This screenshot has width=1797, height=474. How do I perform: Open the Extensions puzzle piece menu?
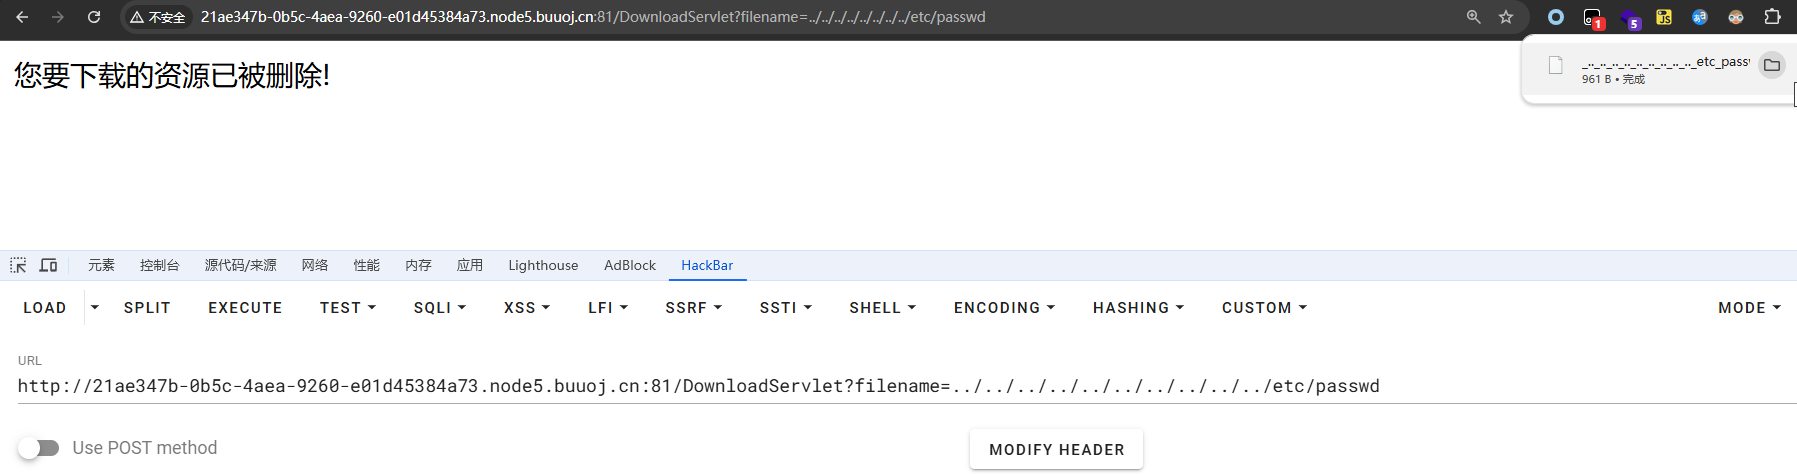pos(1772,17)
